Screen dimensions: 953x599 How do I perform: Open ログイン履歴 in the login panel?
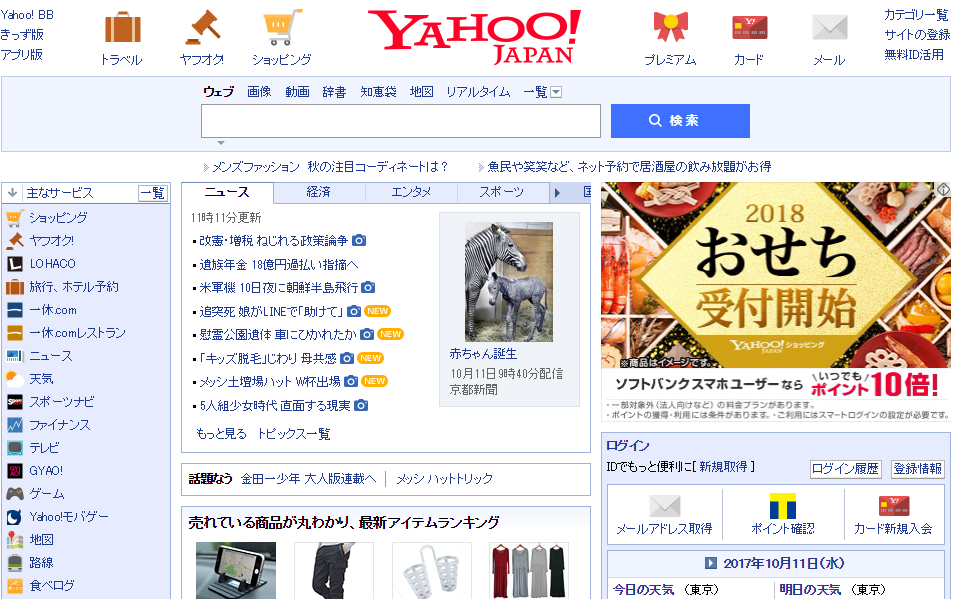pyautogui.click(x=845, y=469)
